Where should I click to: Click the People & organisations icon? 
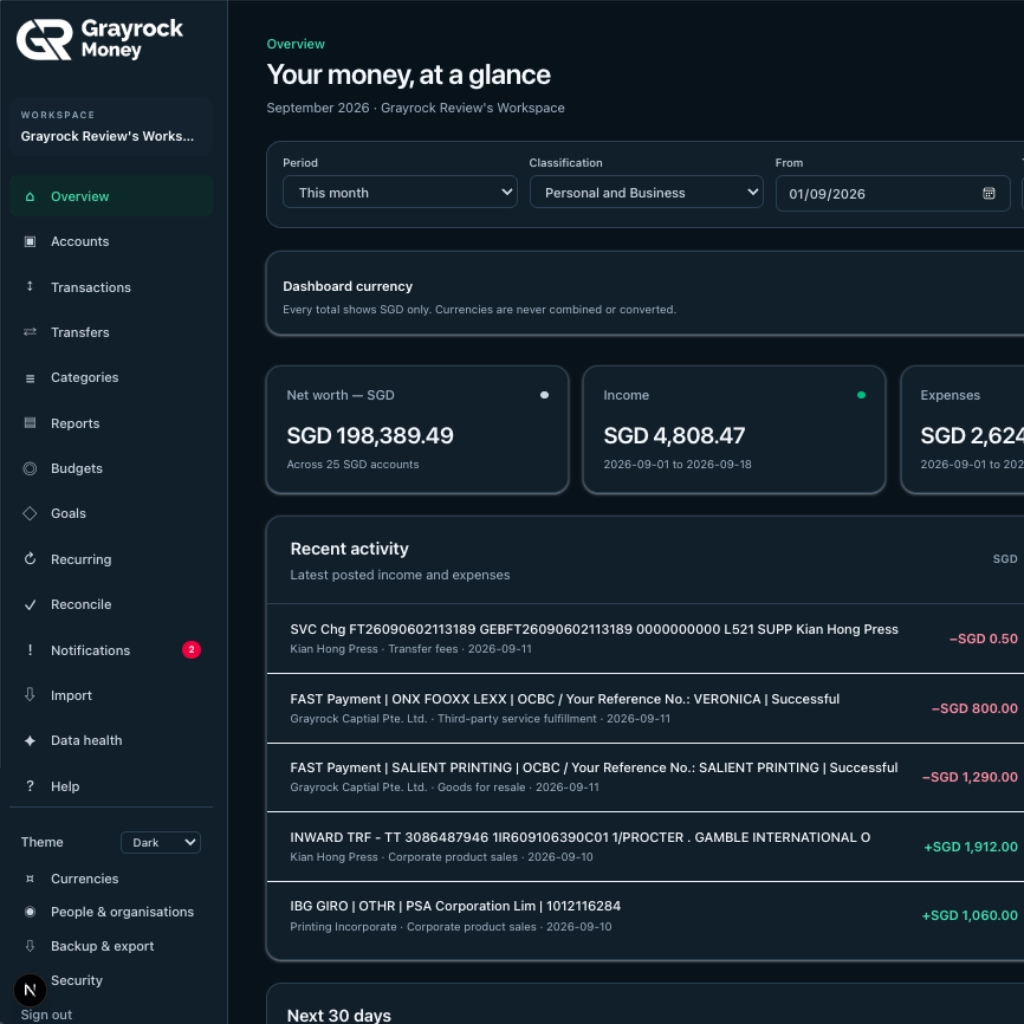click(x=29, y=912)
